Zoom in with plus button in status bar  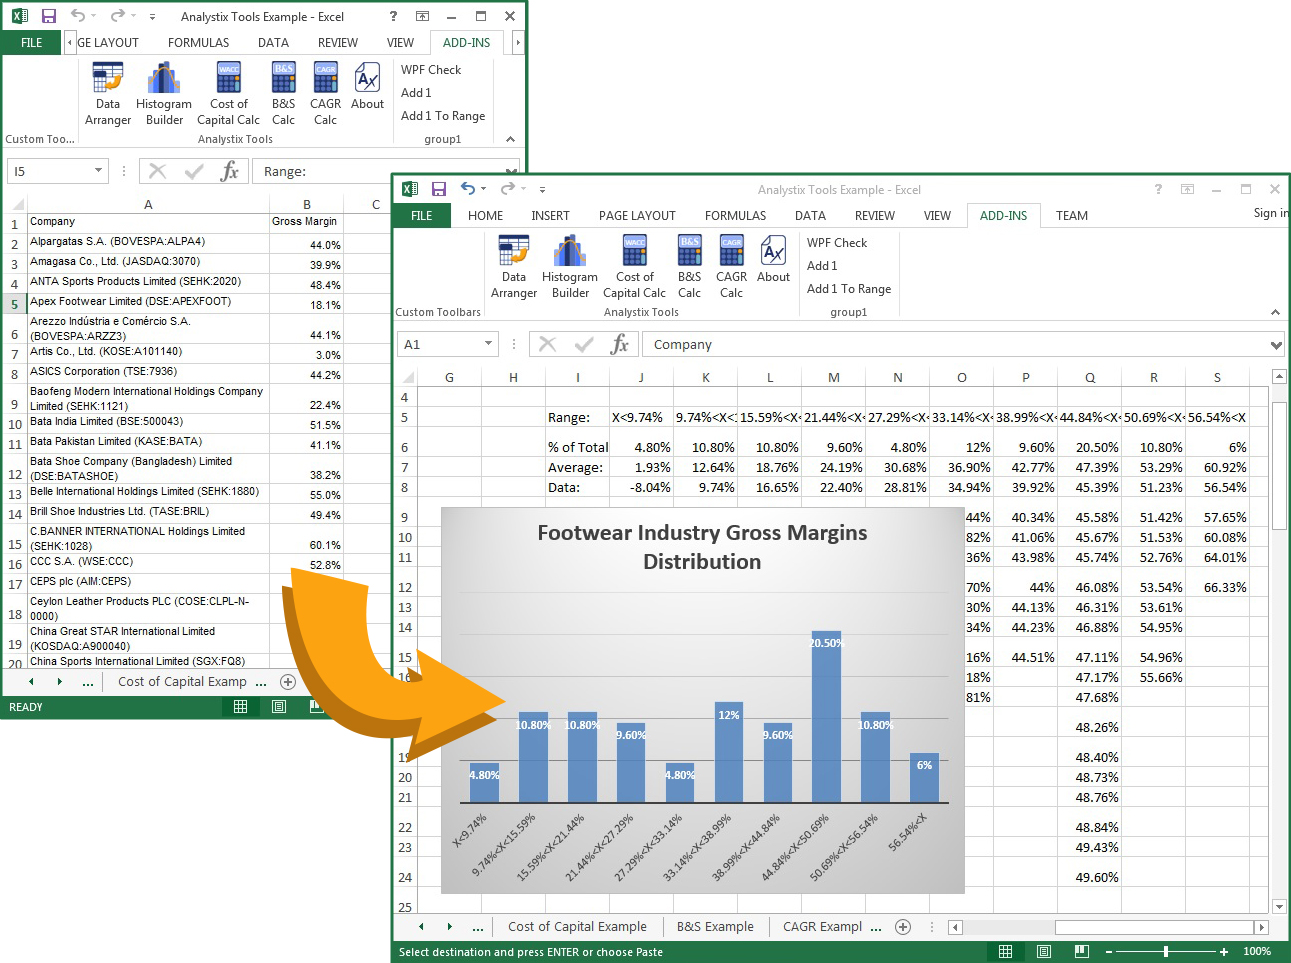(1224, 952)
